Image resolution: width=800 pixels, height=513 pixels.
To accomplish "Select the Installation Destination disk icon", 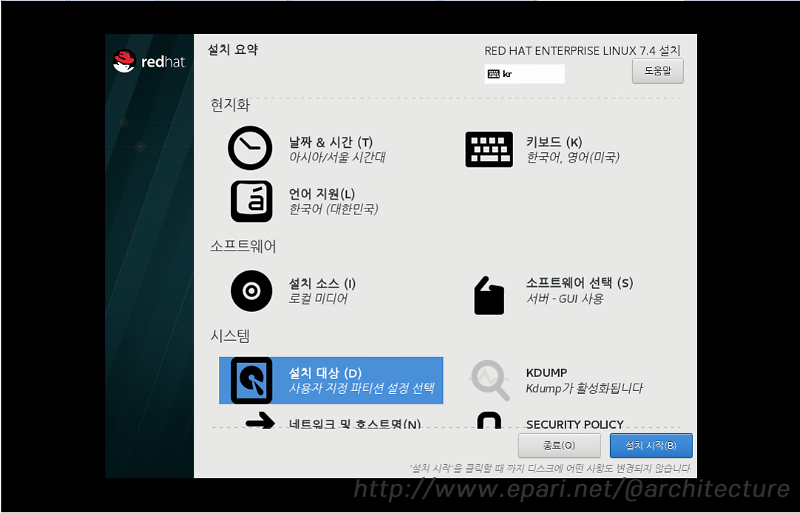I will click(x=251, y=380).
